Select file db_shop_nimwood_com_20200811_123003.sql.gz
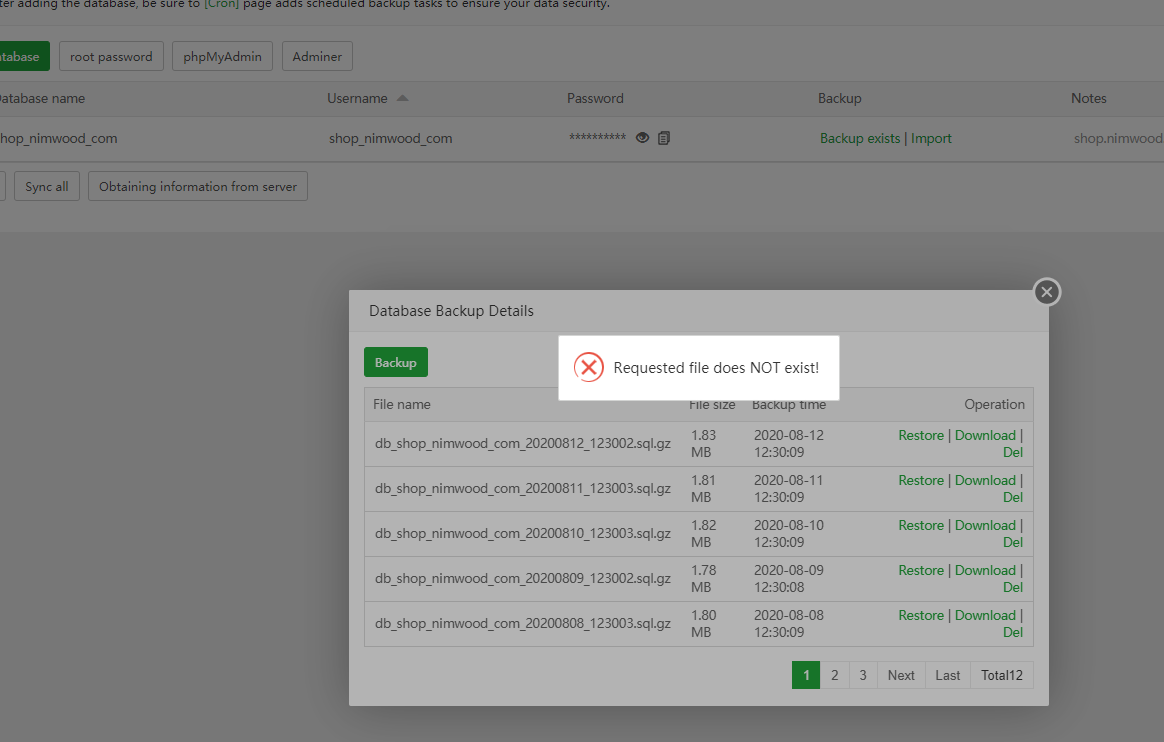1164x742 pixels. click(x=523, y=489)
